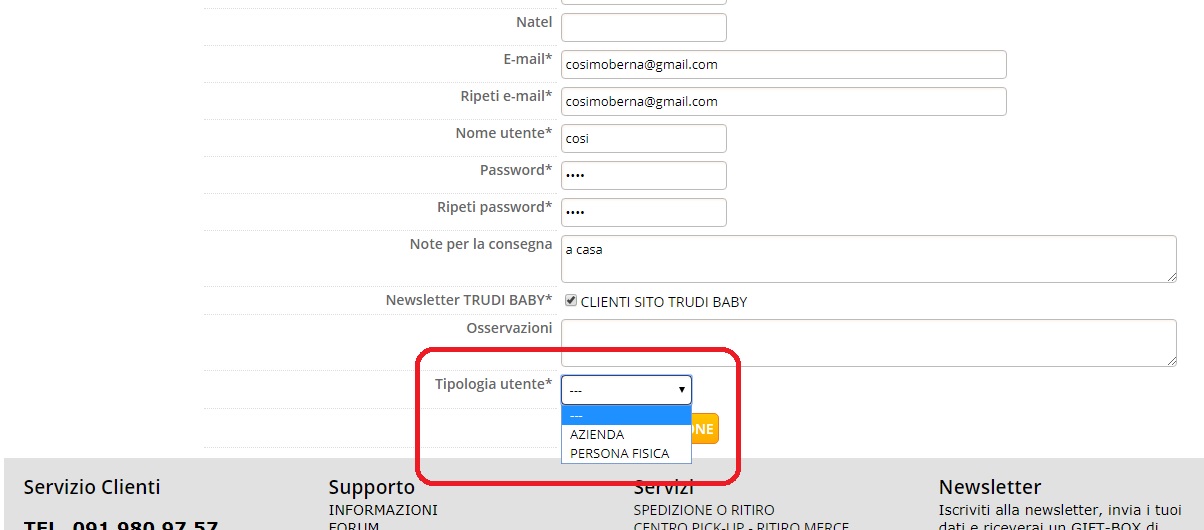Focus the E-mail field

783,65
